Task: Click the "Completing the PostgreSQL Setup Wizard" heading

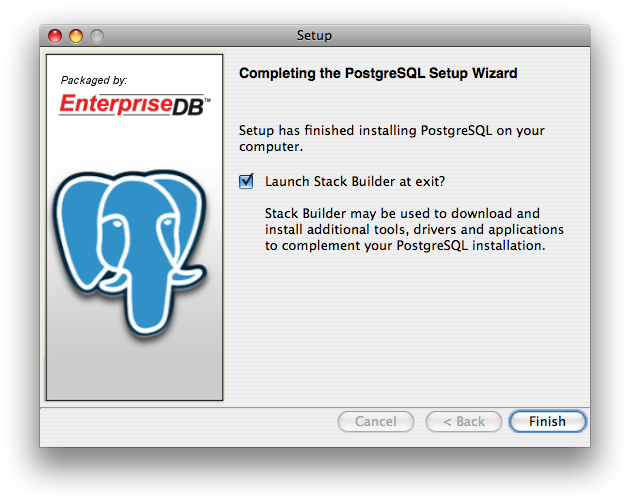Action: 378,73
